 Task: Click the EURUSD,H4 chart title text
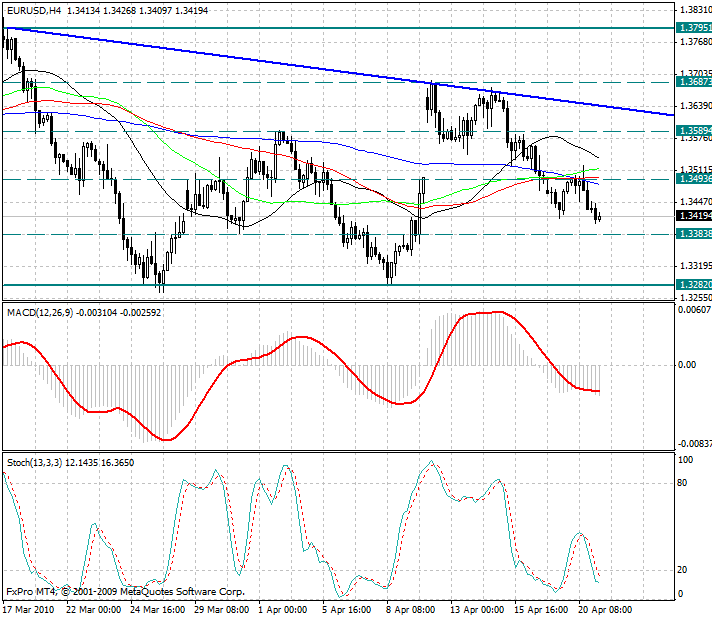(34, 10)
